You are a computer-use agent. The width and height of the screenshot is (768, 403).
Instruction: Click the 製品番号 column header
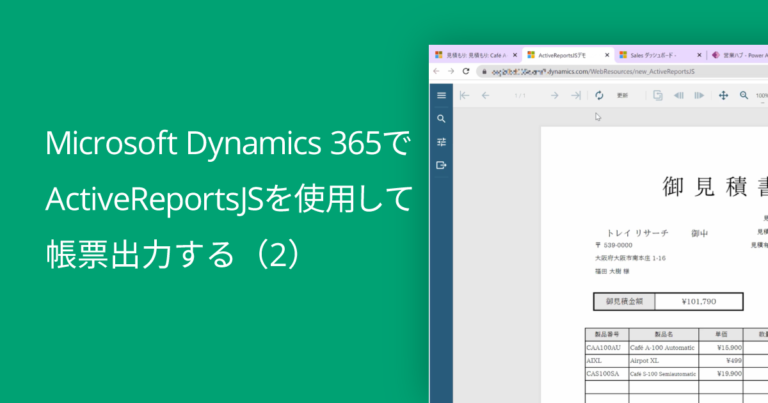click(x=607, y=334)
